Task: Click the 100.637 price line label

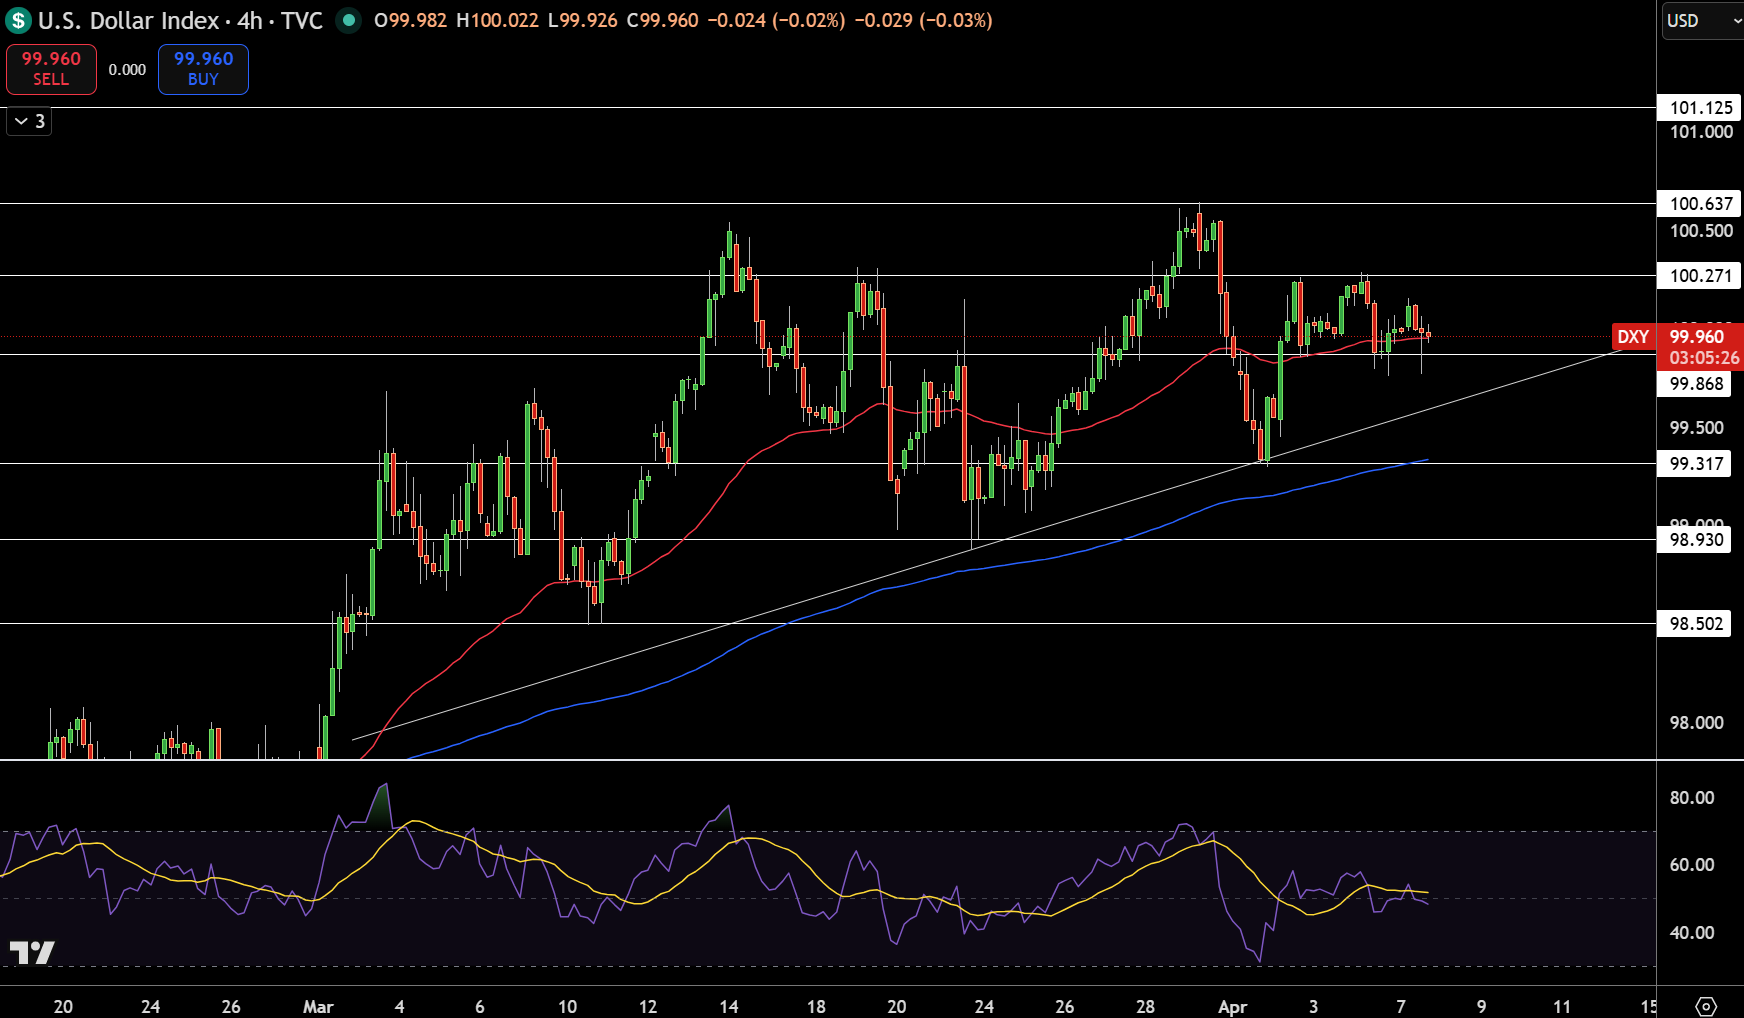Action: click(1700, 203)
